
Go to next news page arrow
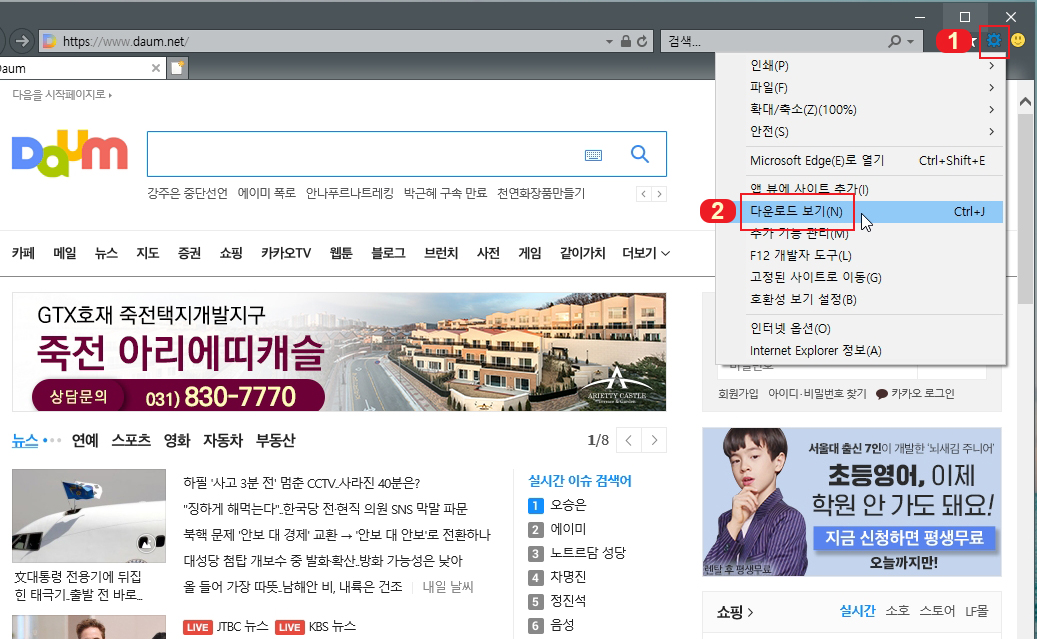click(654, 441)
